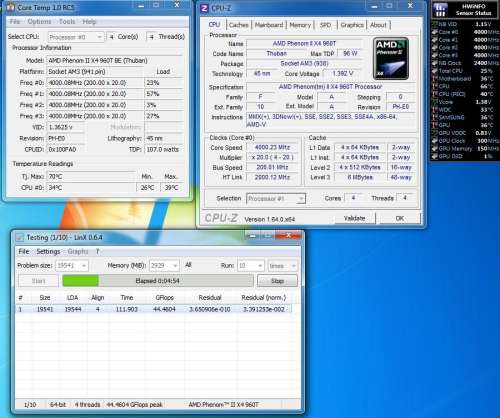Image resolution: width=500 pixels, height=418 pixels.
Task: Click the Level 3 cache 6 MBytes value
Action: 360,177
